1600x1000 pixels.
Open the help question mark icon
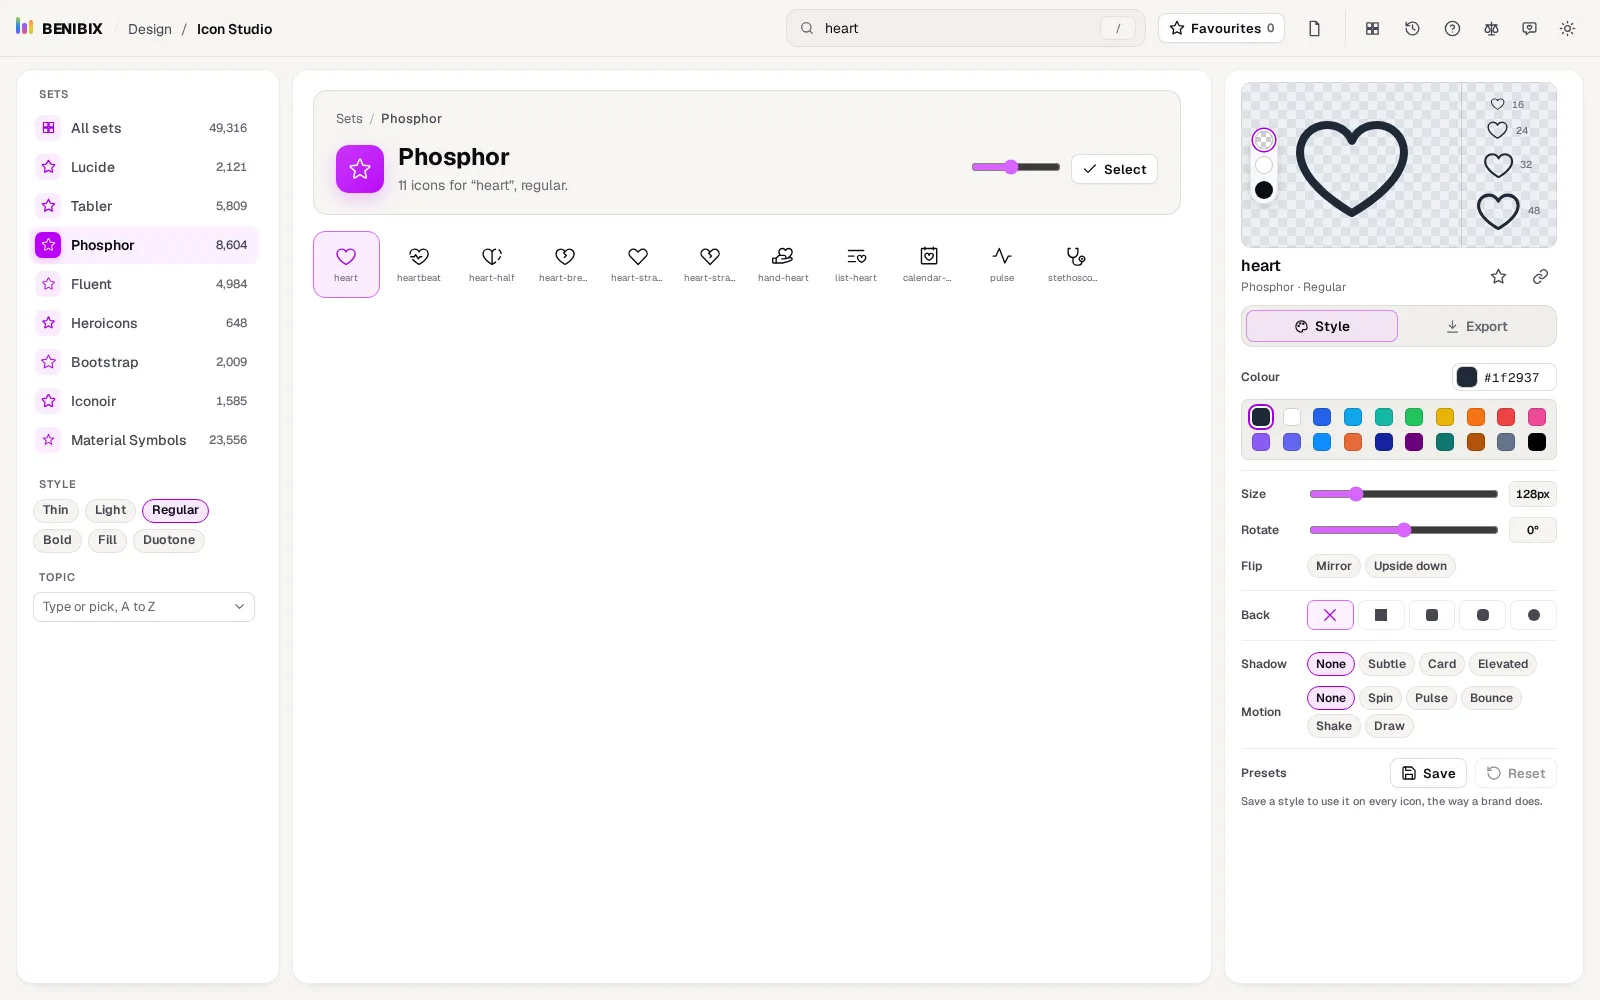coord(1452,28)
